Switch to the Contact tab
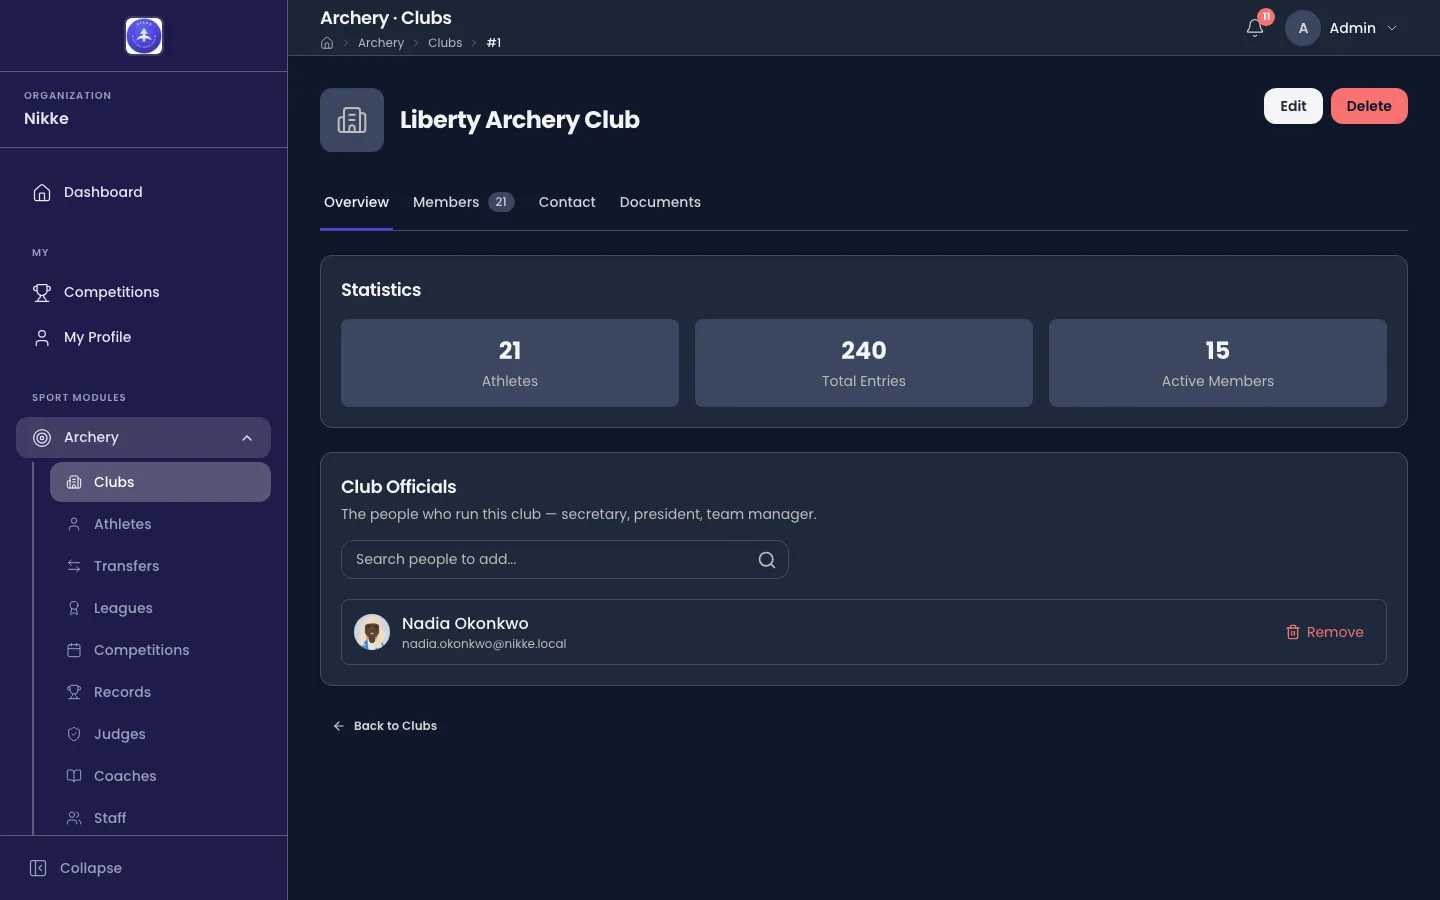1440x900 pixels. [567, 202]
